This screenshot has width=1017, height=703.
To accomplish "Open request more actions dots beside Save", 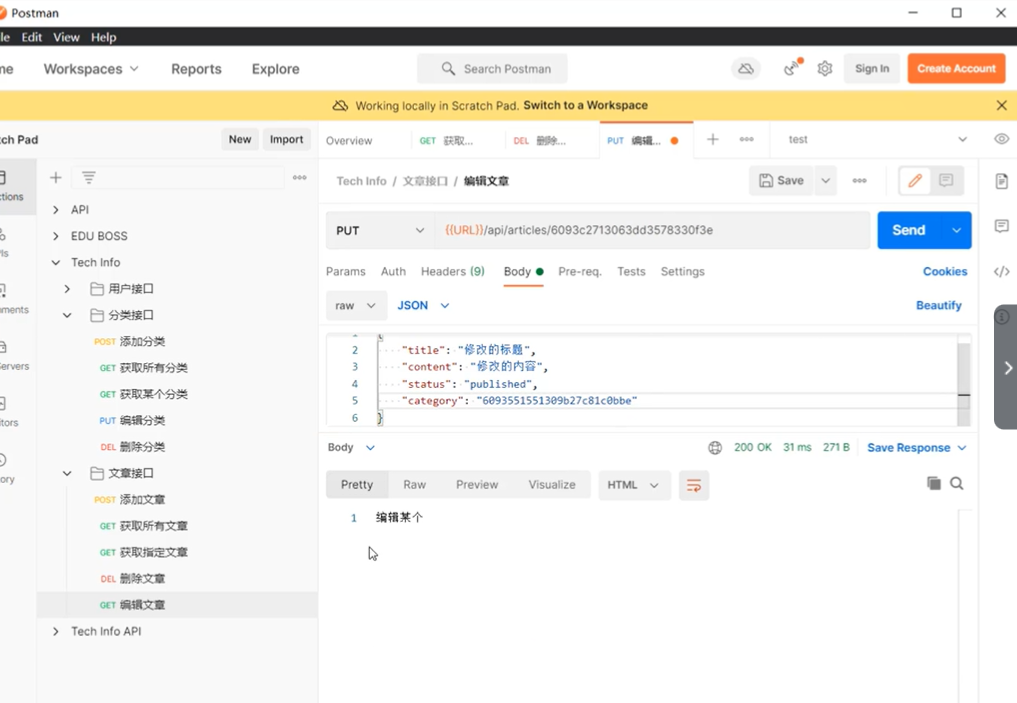I will (x=859, y=181).
